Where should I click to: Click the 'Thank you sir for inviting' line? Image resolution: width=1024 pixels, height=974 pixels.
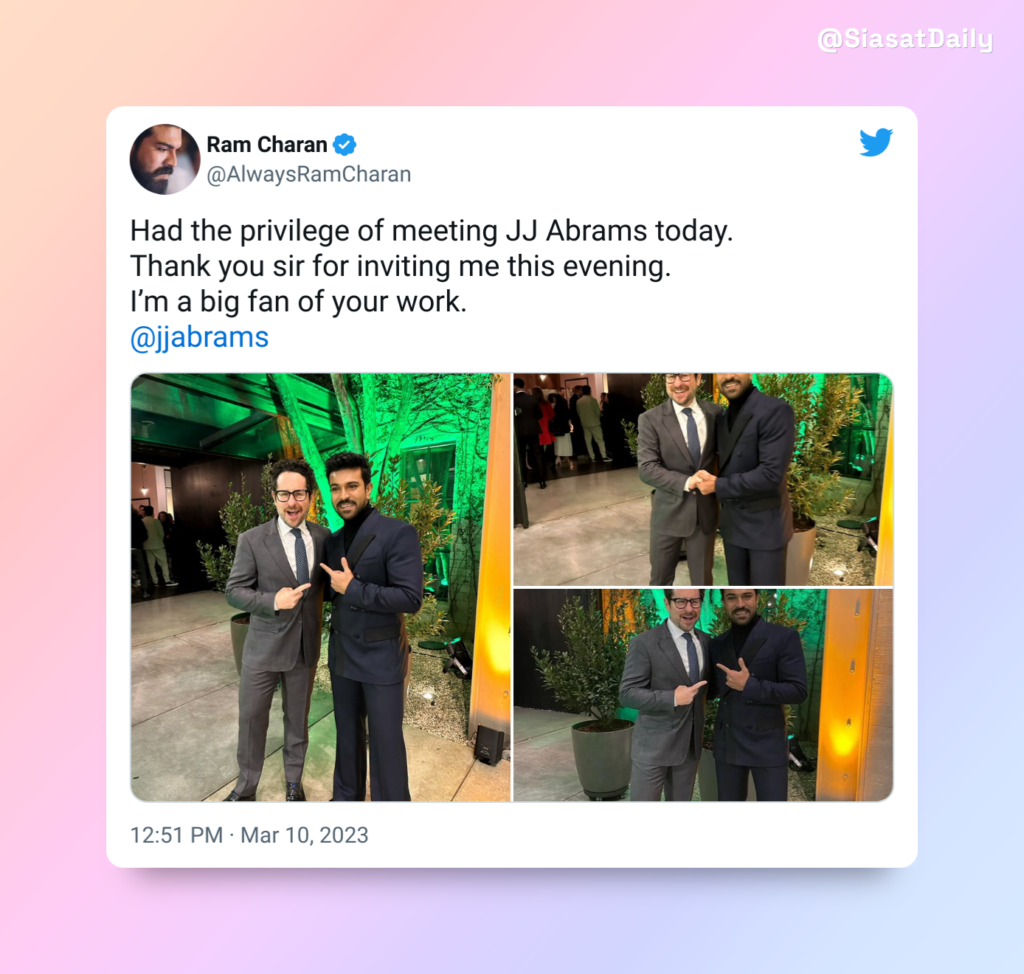click(400, 266)
